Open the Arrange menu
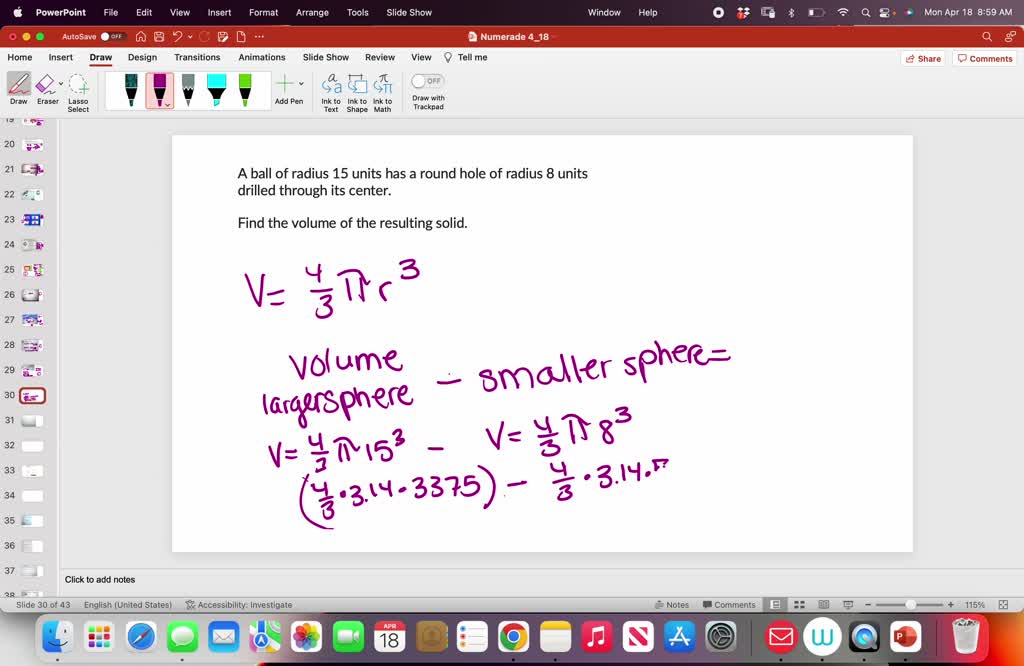 click(312, 12)
